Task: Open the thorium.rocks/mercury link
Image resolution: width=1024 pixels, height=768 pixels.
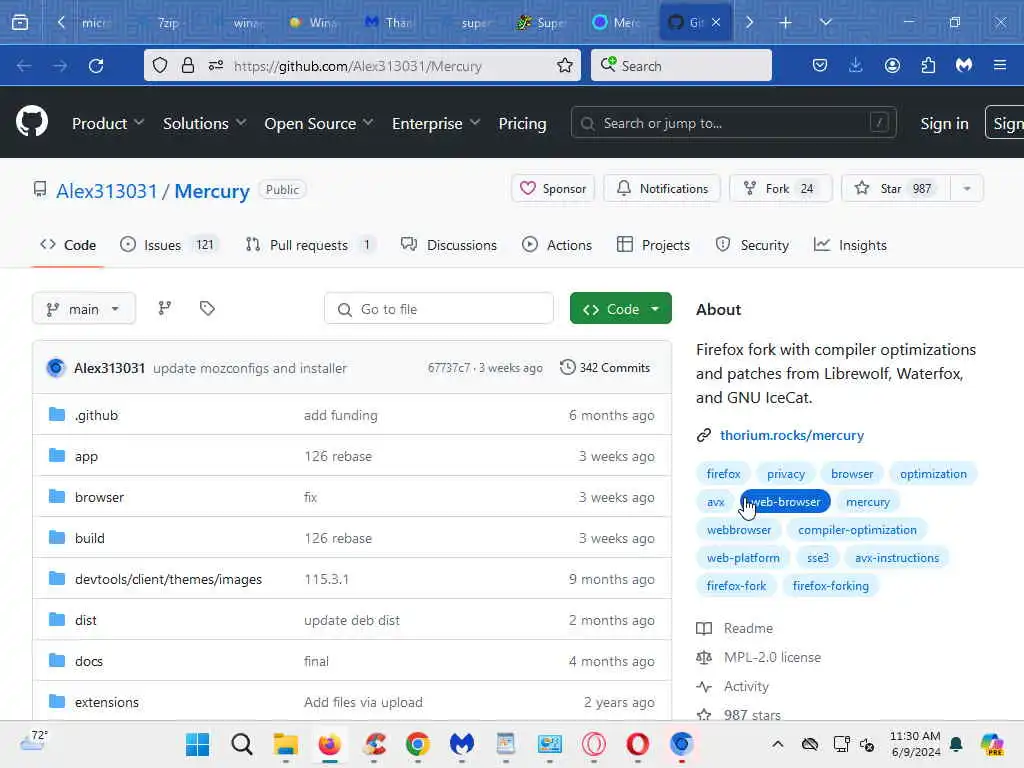Action: pyautogui.click(x=792, y=435)
